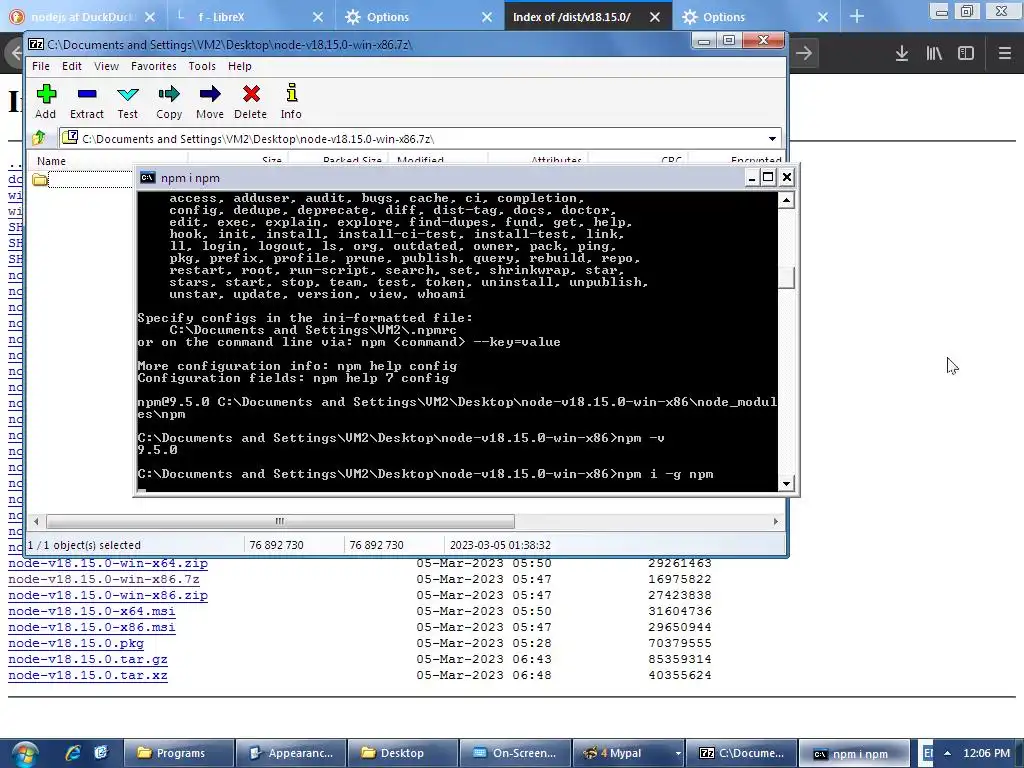Viewport: 1024px width, 768px height.
Task: Switch to Appearance taskbar window
Action: (291, 753)
